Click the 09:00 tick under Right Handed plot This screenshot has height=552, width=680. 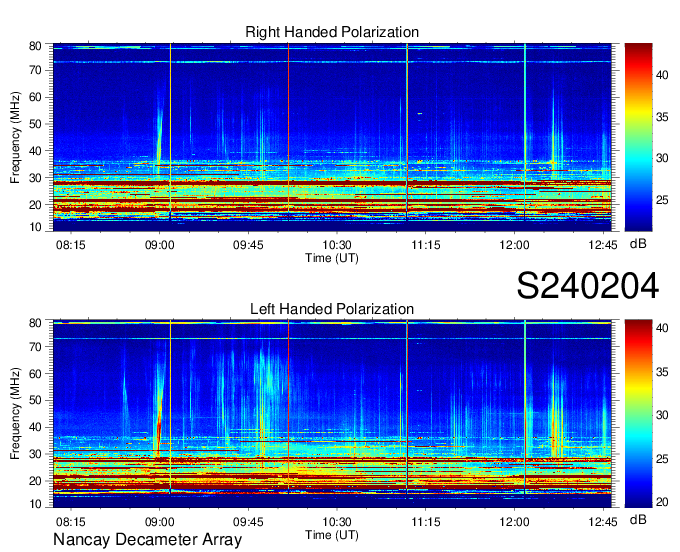pyautogui.click(x=160, y=245)
